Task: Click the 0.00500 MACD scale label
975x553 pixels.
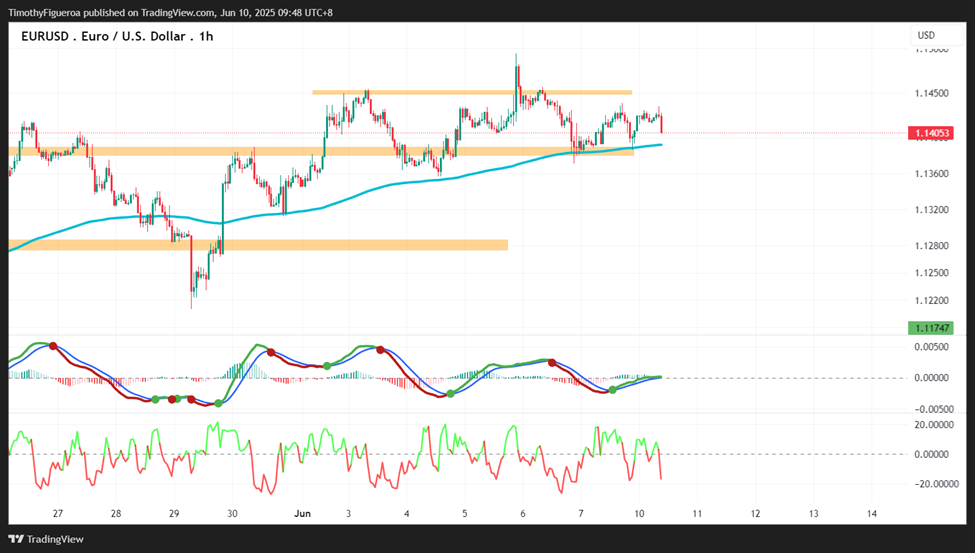Action: tap(931, 347)
